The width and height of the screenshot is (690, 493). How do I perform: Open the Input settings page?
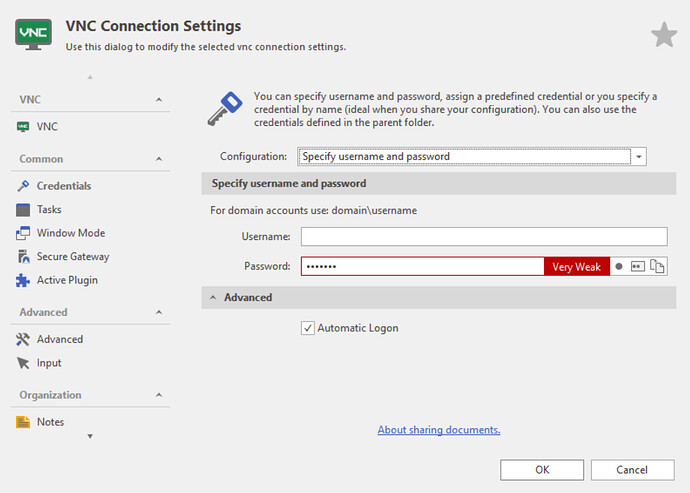point(49,363)
